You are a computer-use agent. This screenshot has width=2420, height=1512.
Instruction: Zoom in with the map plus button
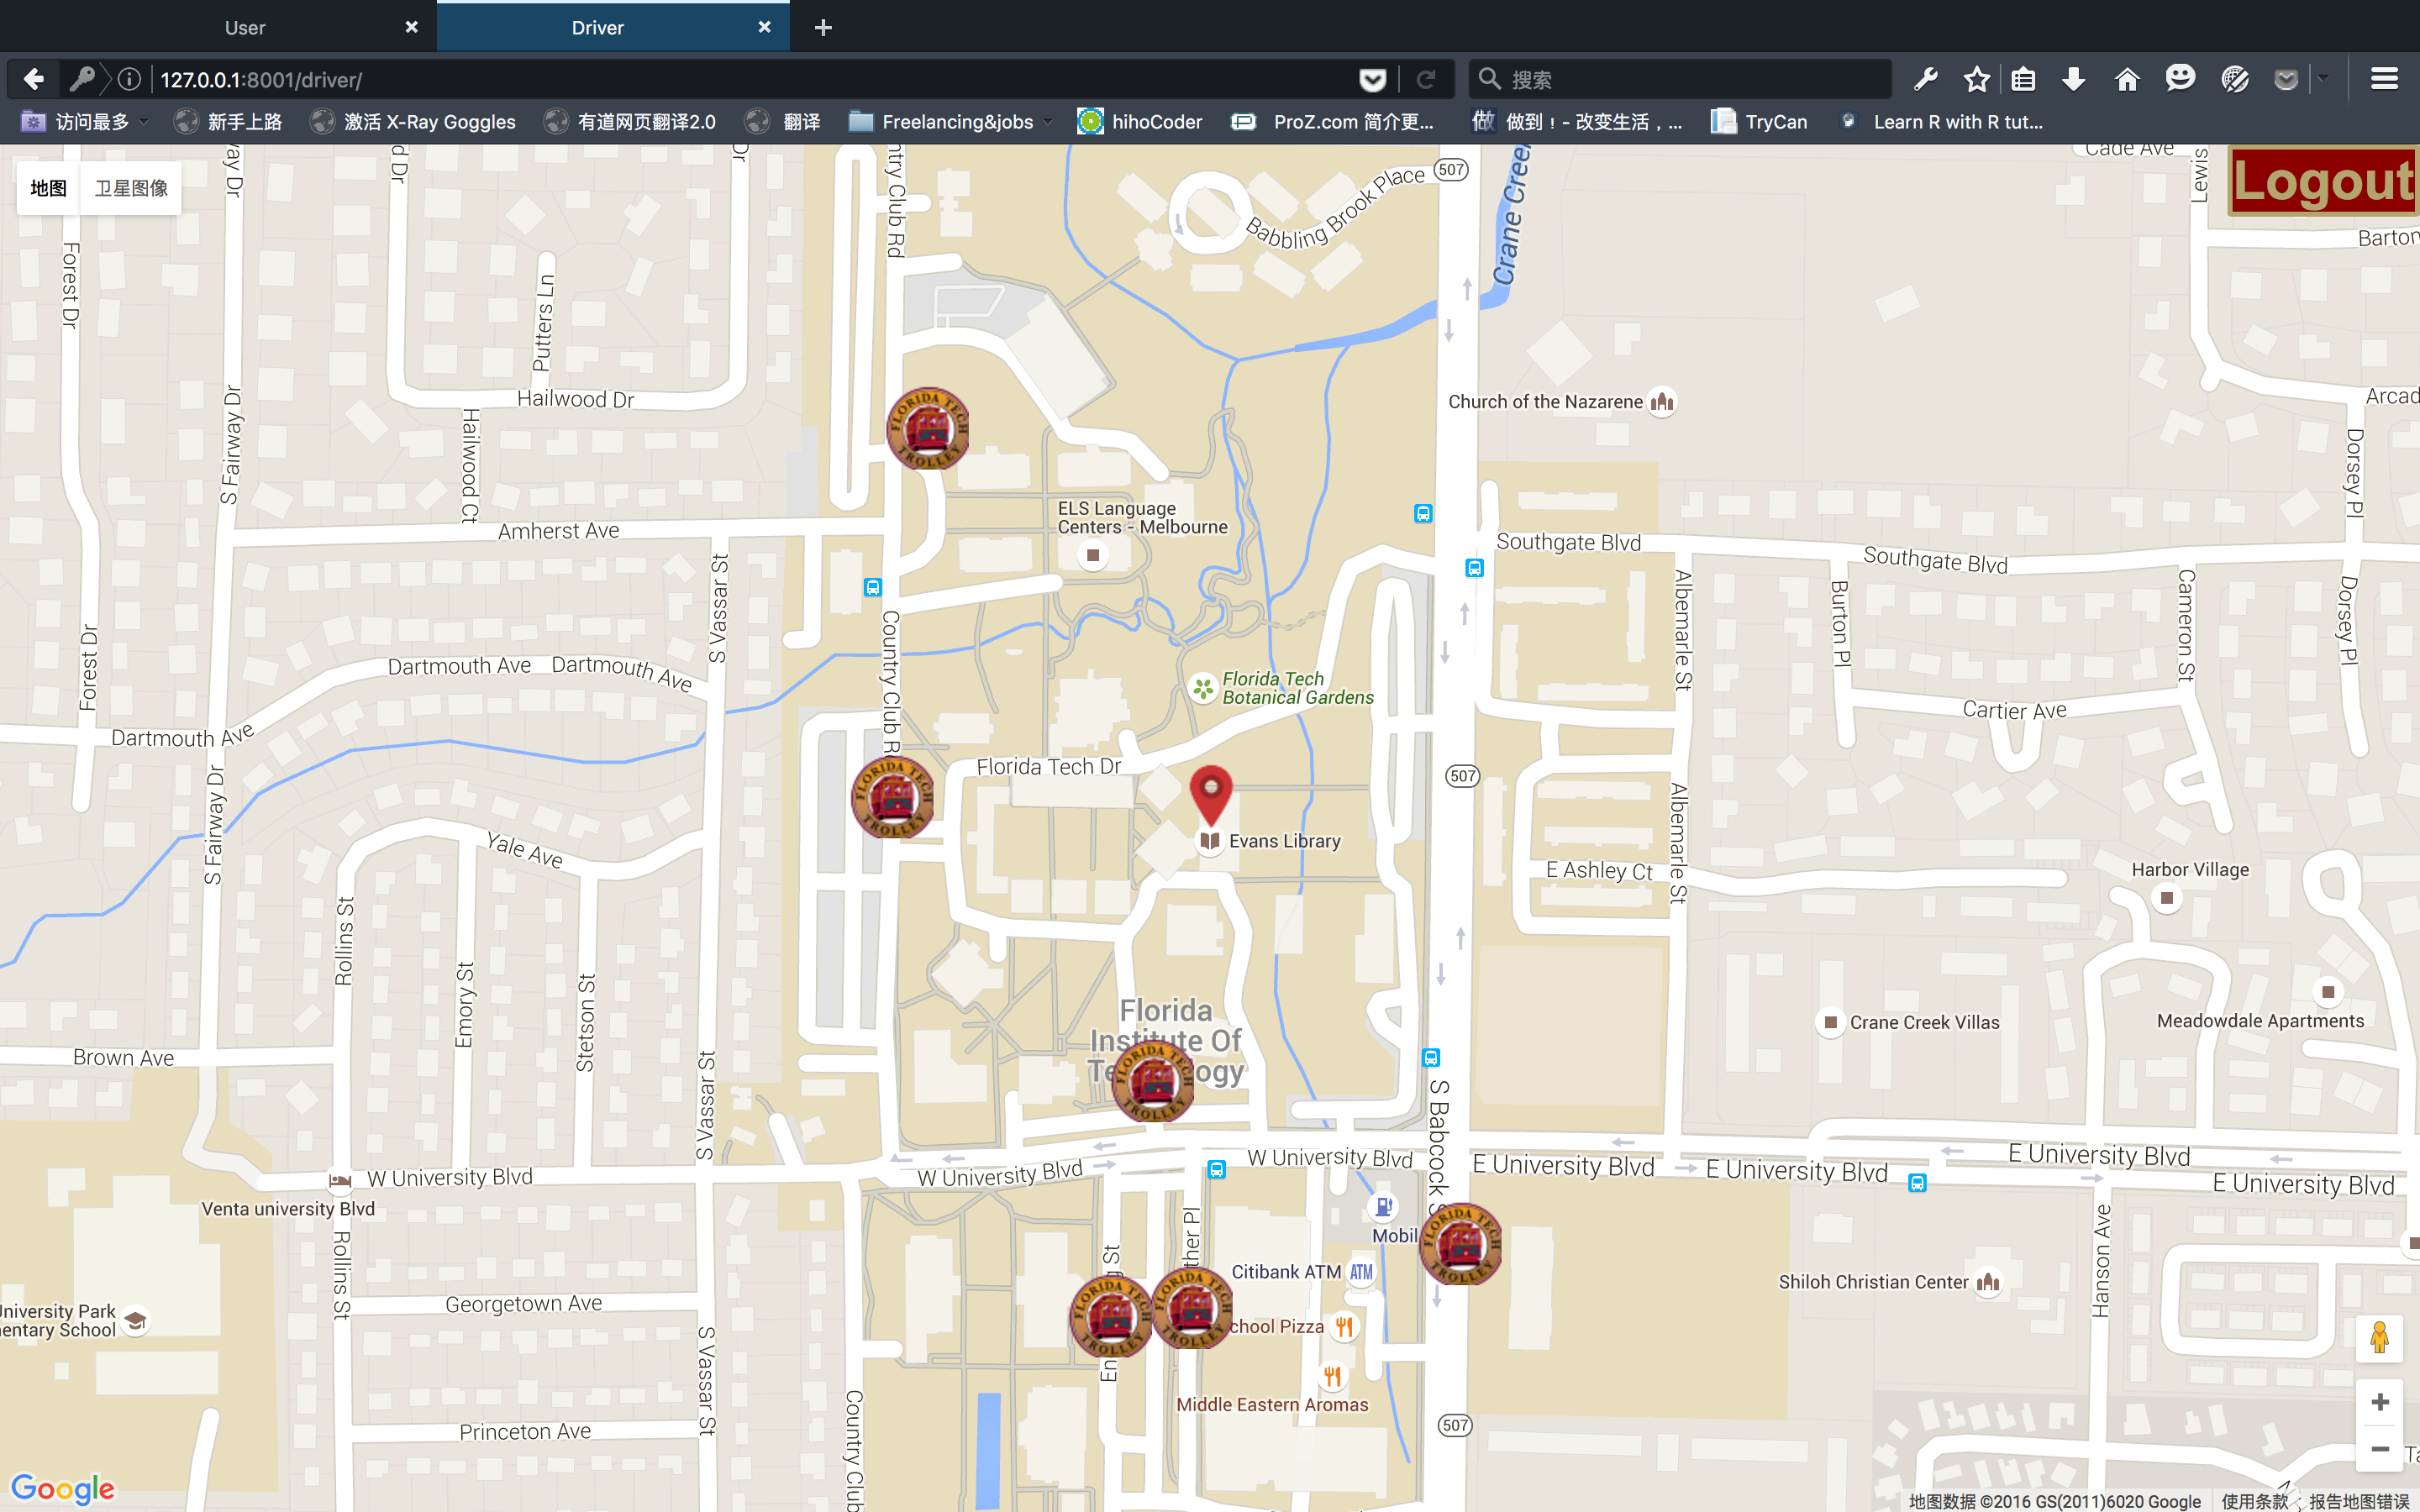[x=2380, y=1402]
